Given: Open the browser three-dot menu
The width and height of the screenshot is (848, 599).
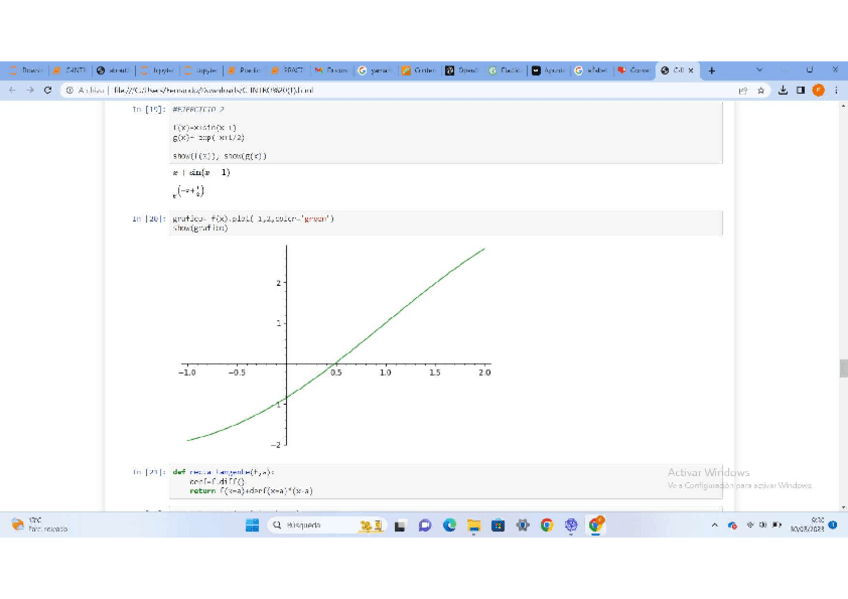Looking at the screenshot, I should pyautogui.click(x=836, y=90).
